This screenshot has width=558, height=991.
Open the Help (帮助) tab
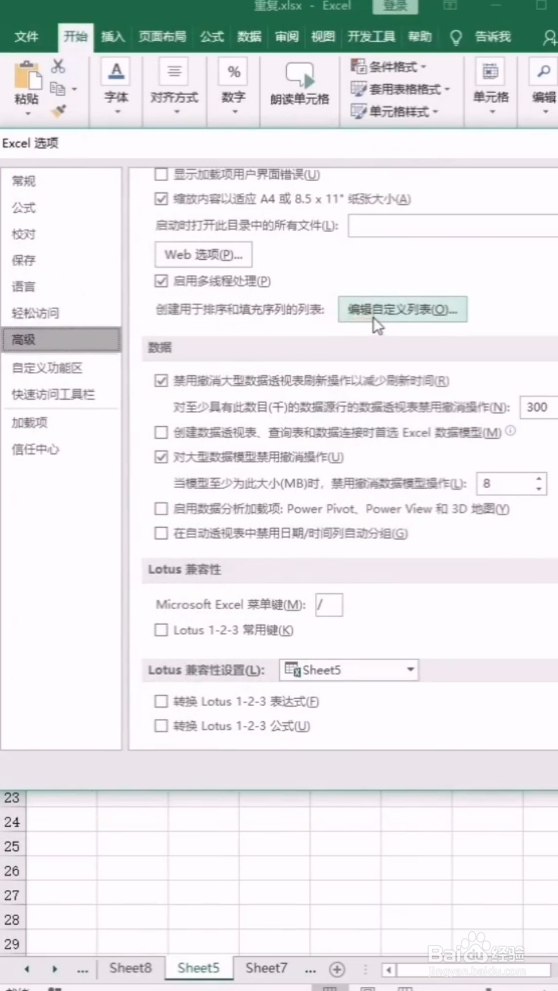[420, 37]
